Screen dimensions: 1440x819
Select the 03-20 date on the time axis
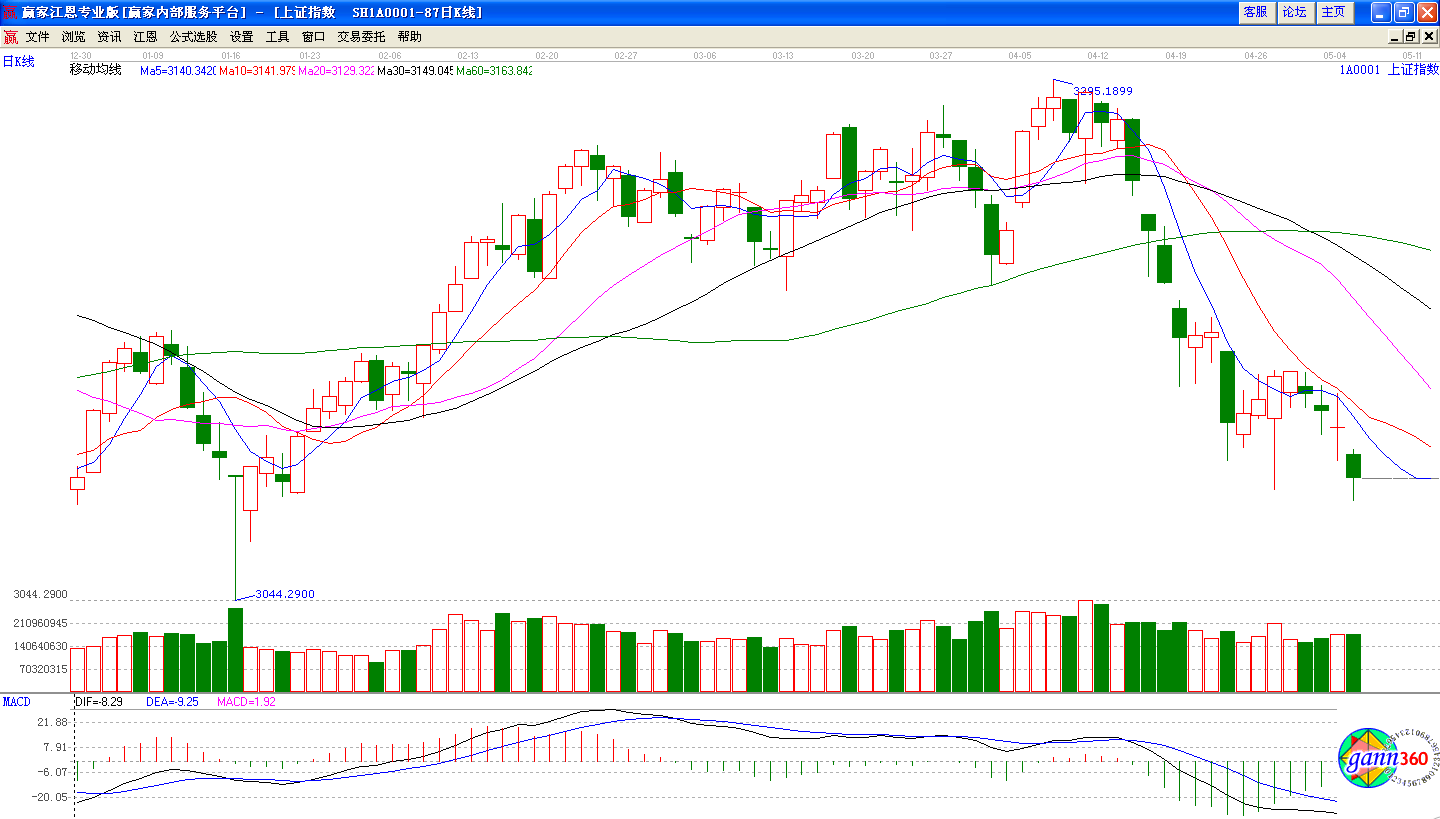pyautogui.click(x=862, y=56)
